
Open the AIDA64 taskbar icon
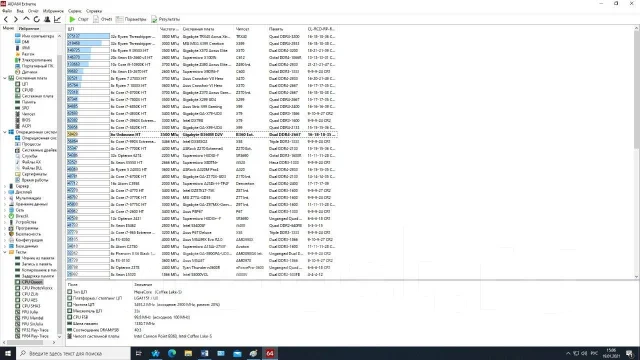(x=270, y=353)
